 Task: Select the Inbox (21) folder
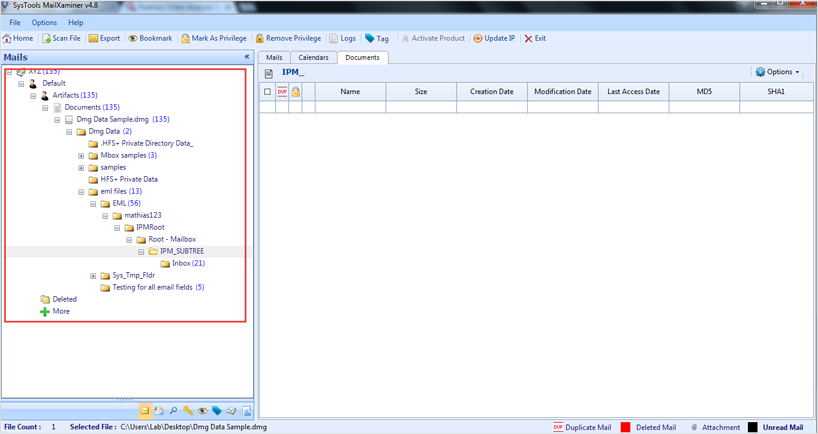(x=187, y=264)
